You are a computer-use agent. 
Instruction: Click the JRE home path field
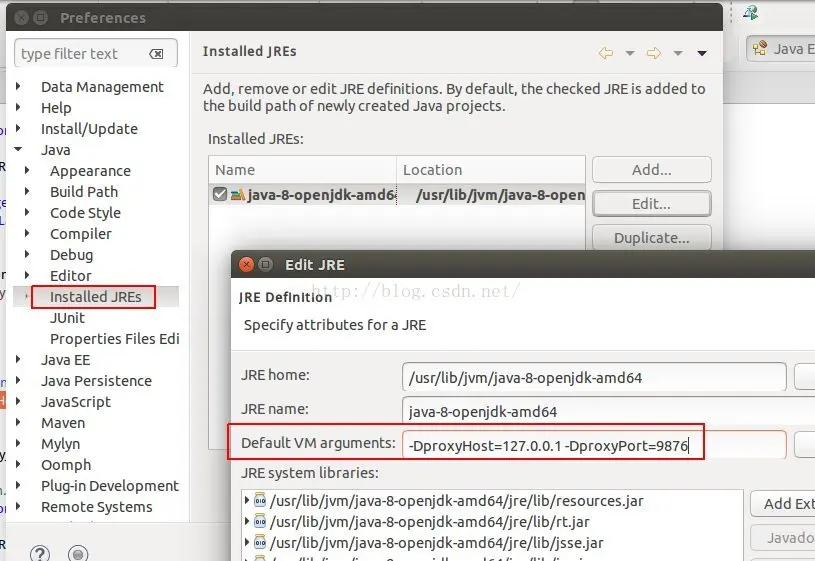click(594, 377)
